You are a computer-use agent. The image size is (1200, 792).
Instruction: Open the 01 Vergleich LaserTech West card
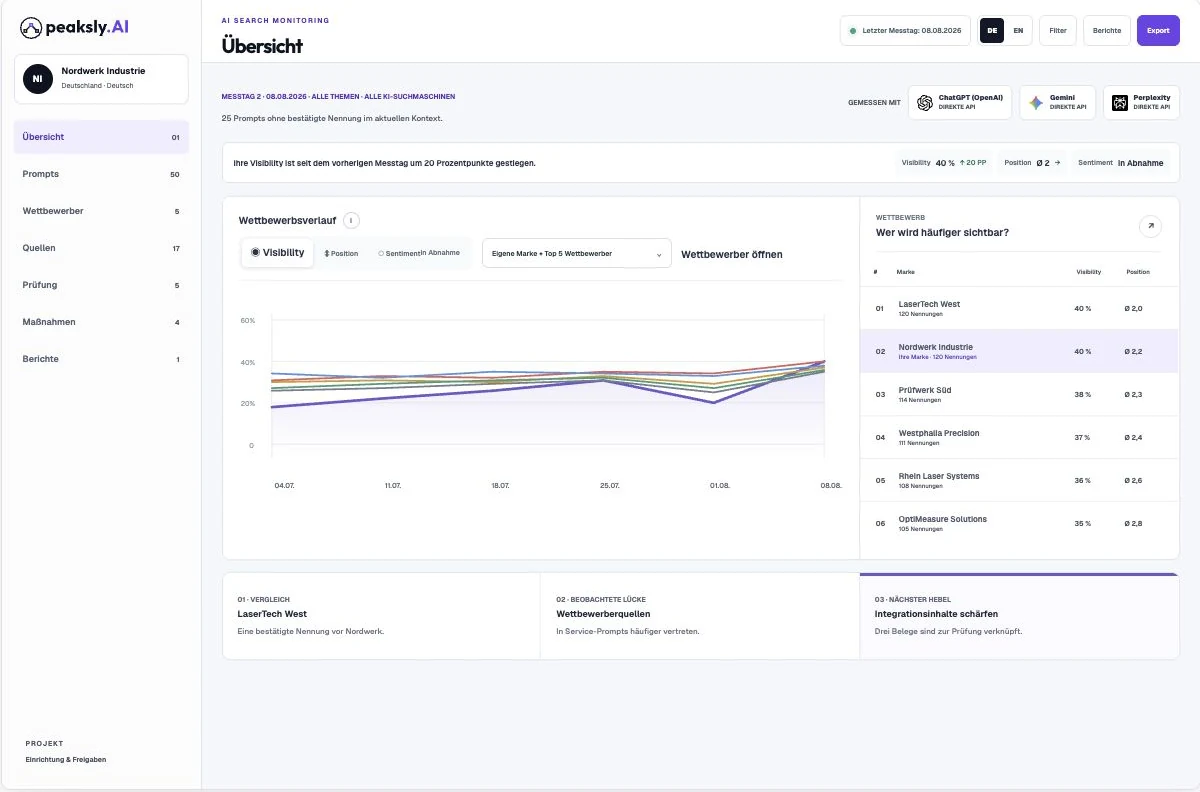point(381,616)
